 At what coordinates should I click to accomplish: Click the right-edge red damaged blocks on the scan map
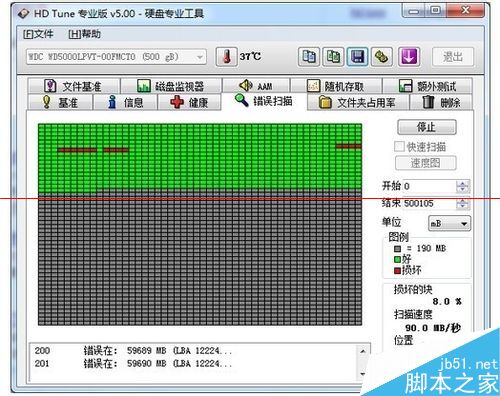click(349, 146)
